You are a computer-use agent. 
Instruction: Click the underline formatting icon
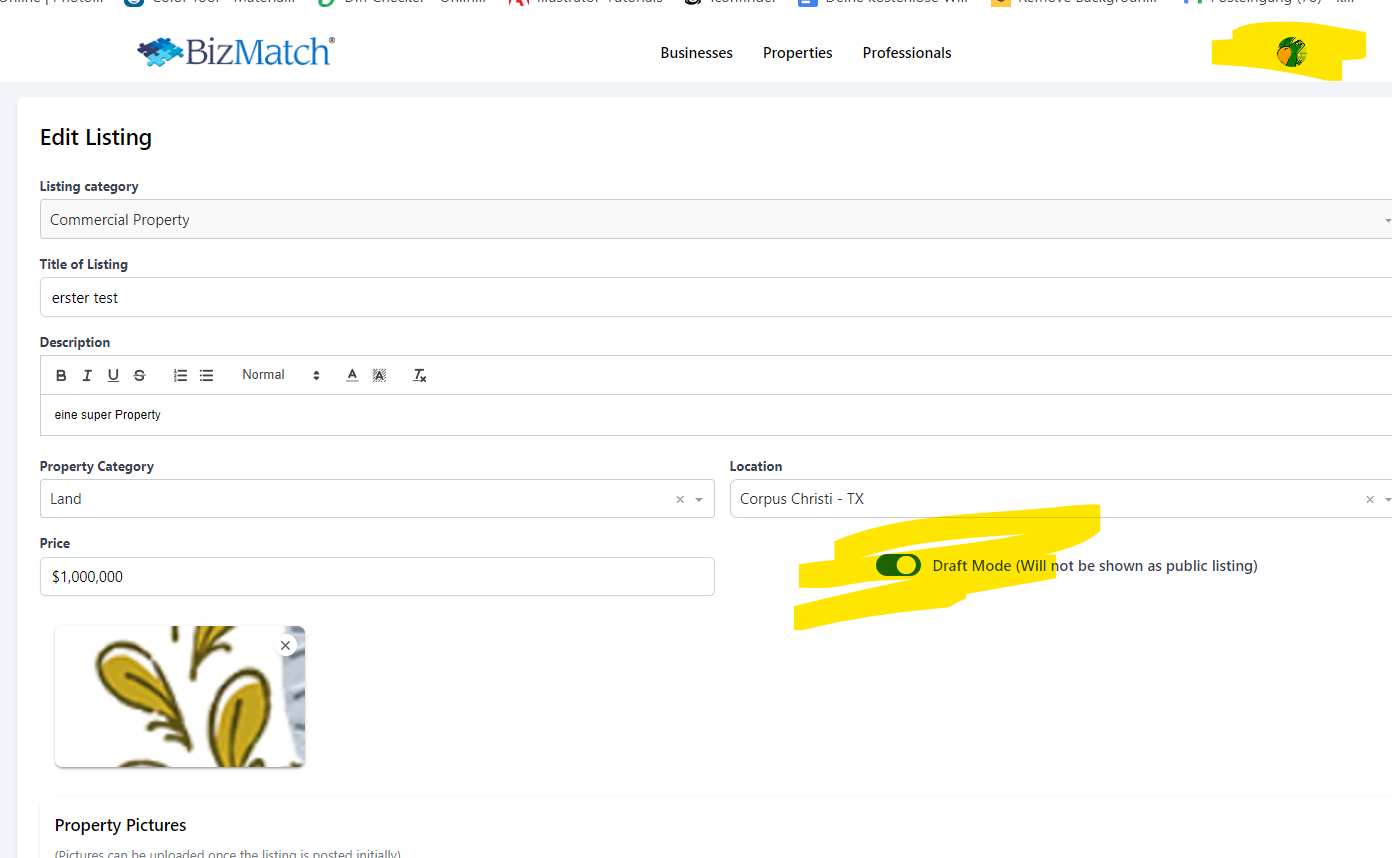tap(113, 375)
